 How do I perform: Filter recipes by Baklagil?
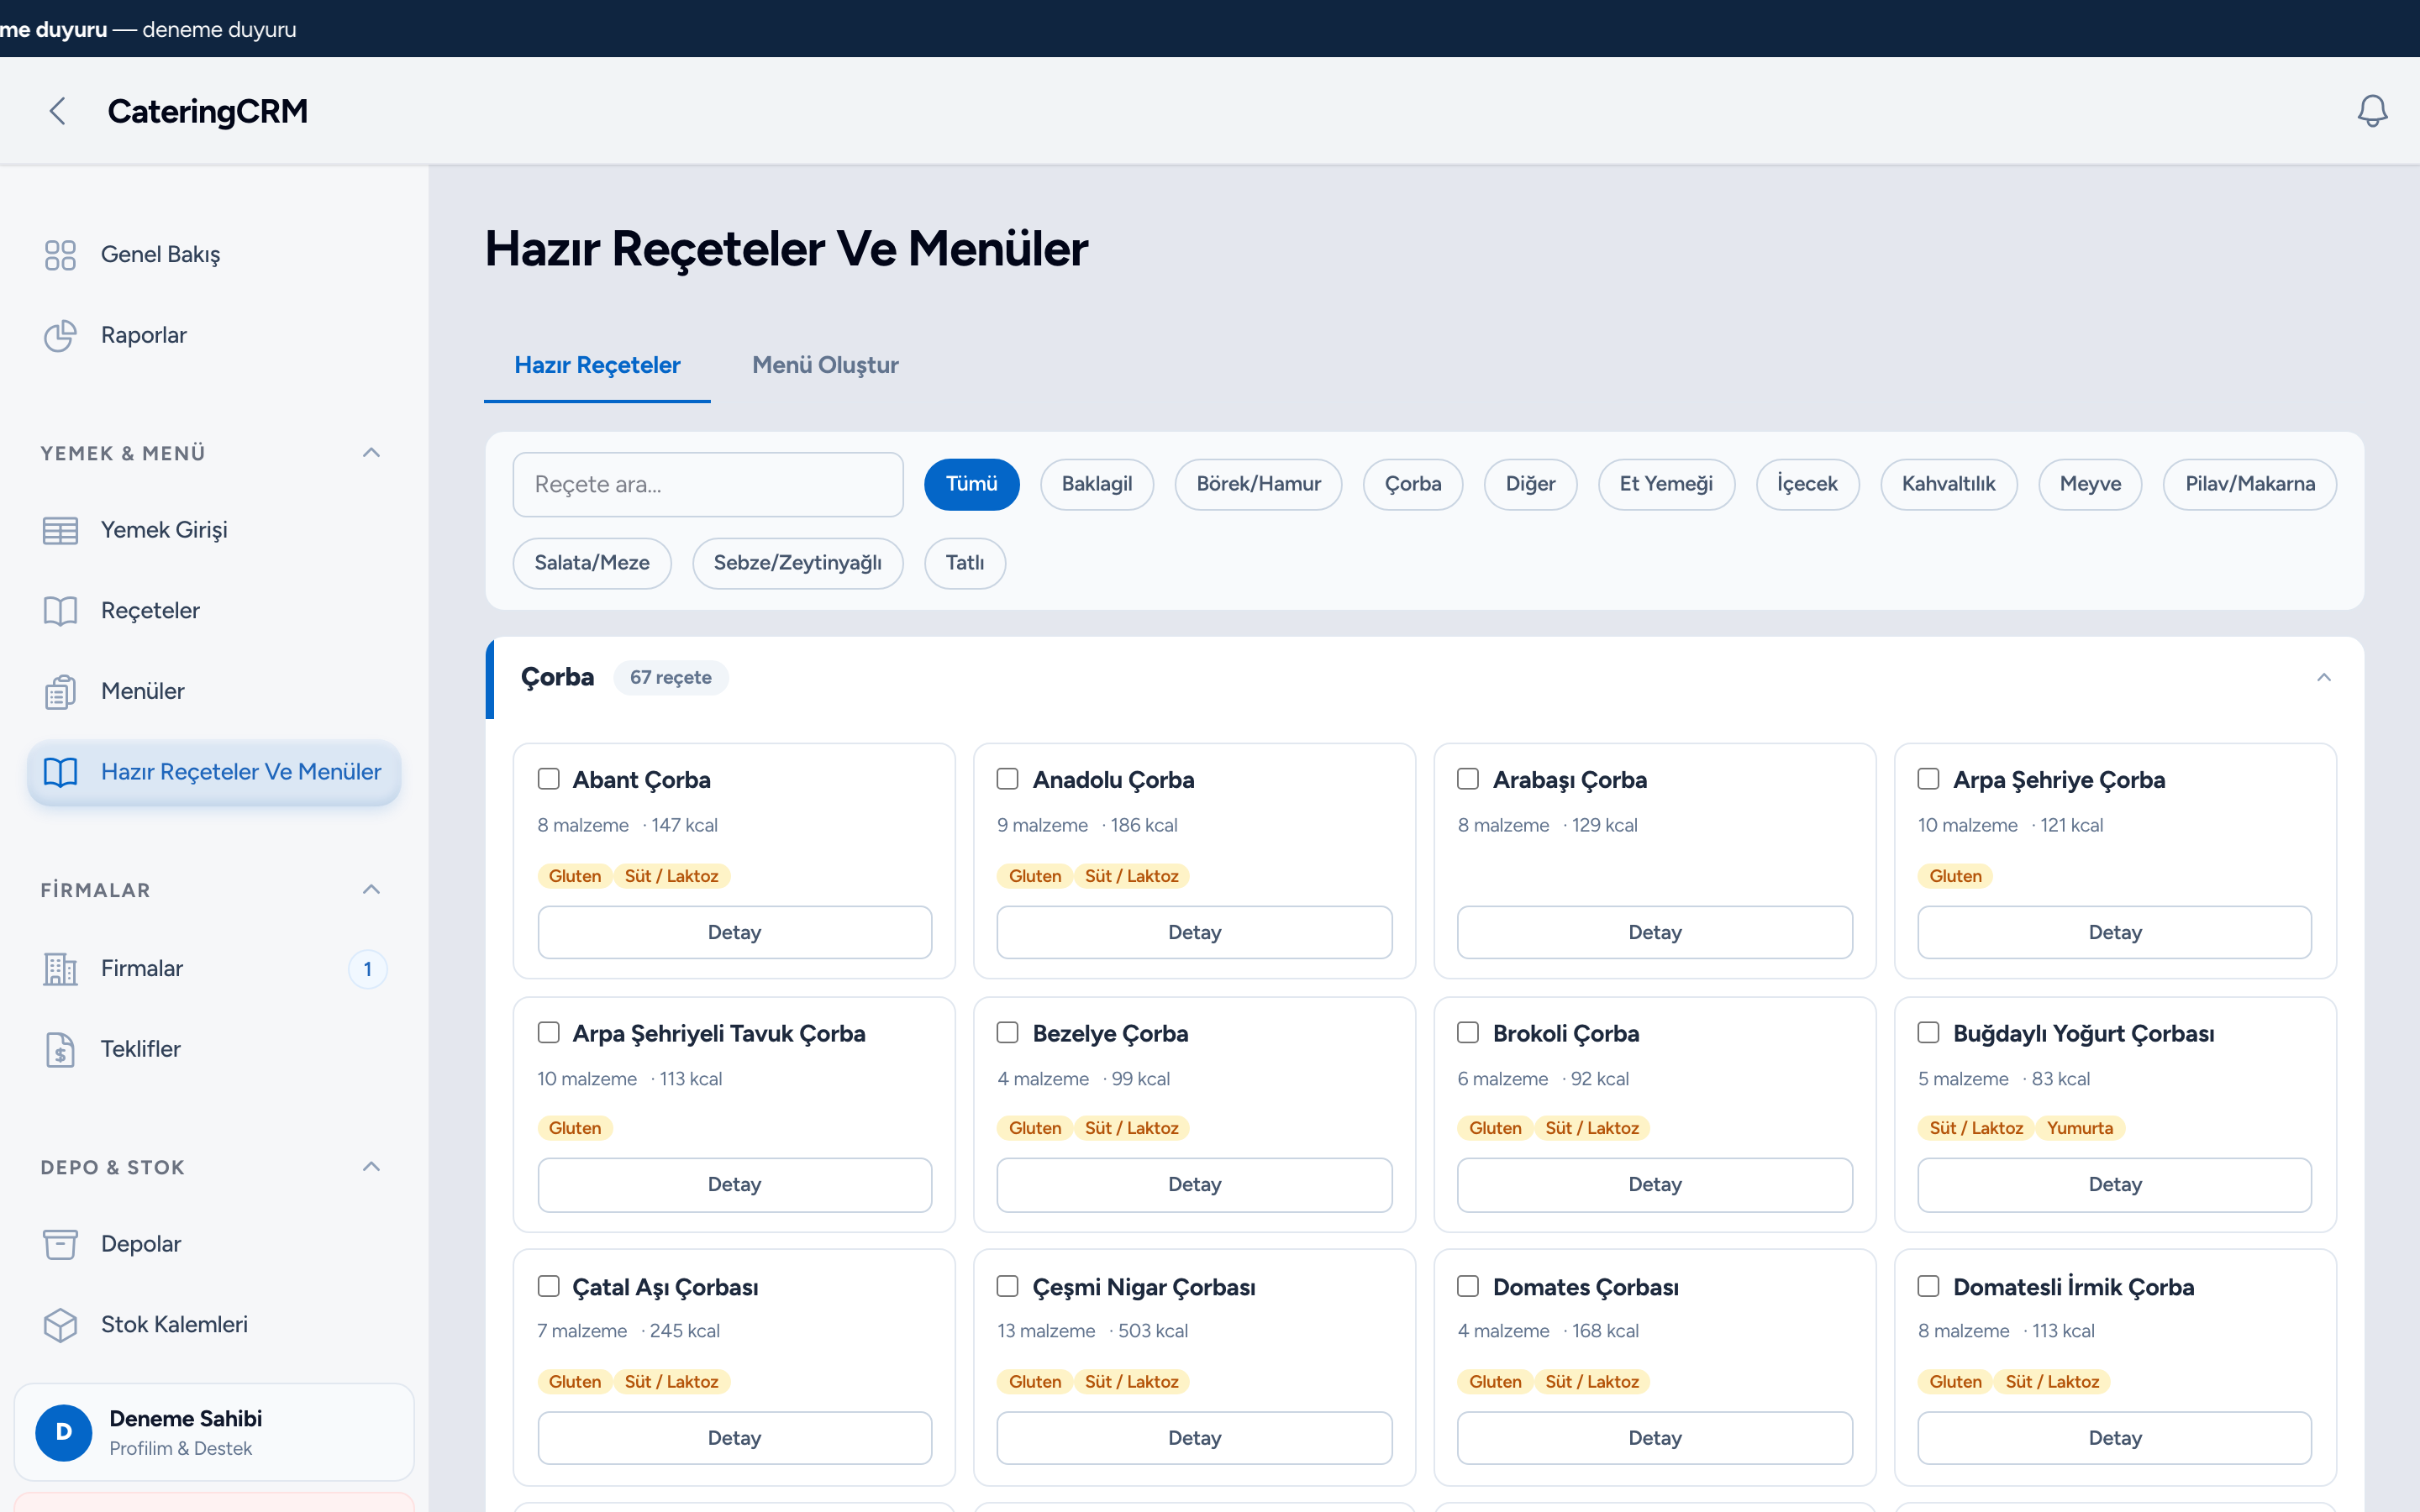point(1097,485)
